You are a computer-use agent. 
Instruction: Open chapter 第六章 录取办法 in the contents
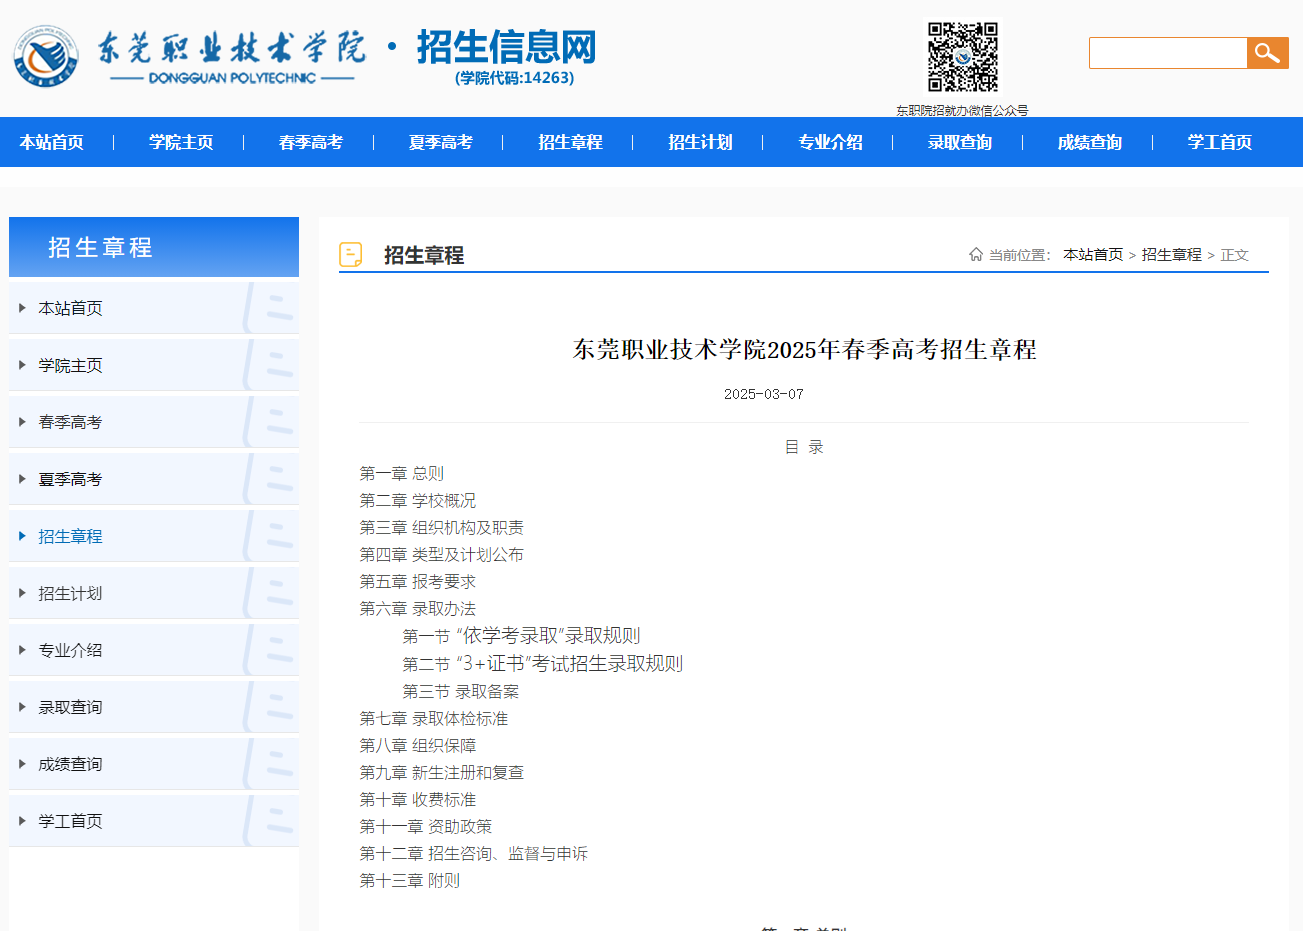click(x=417, y=608)
